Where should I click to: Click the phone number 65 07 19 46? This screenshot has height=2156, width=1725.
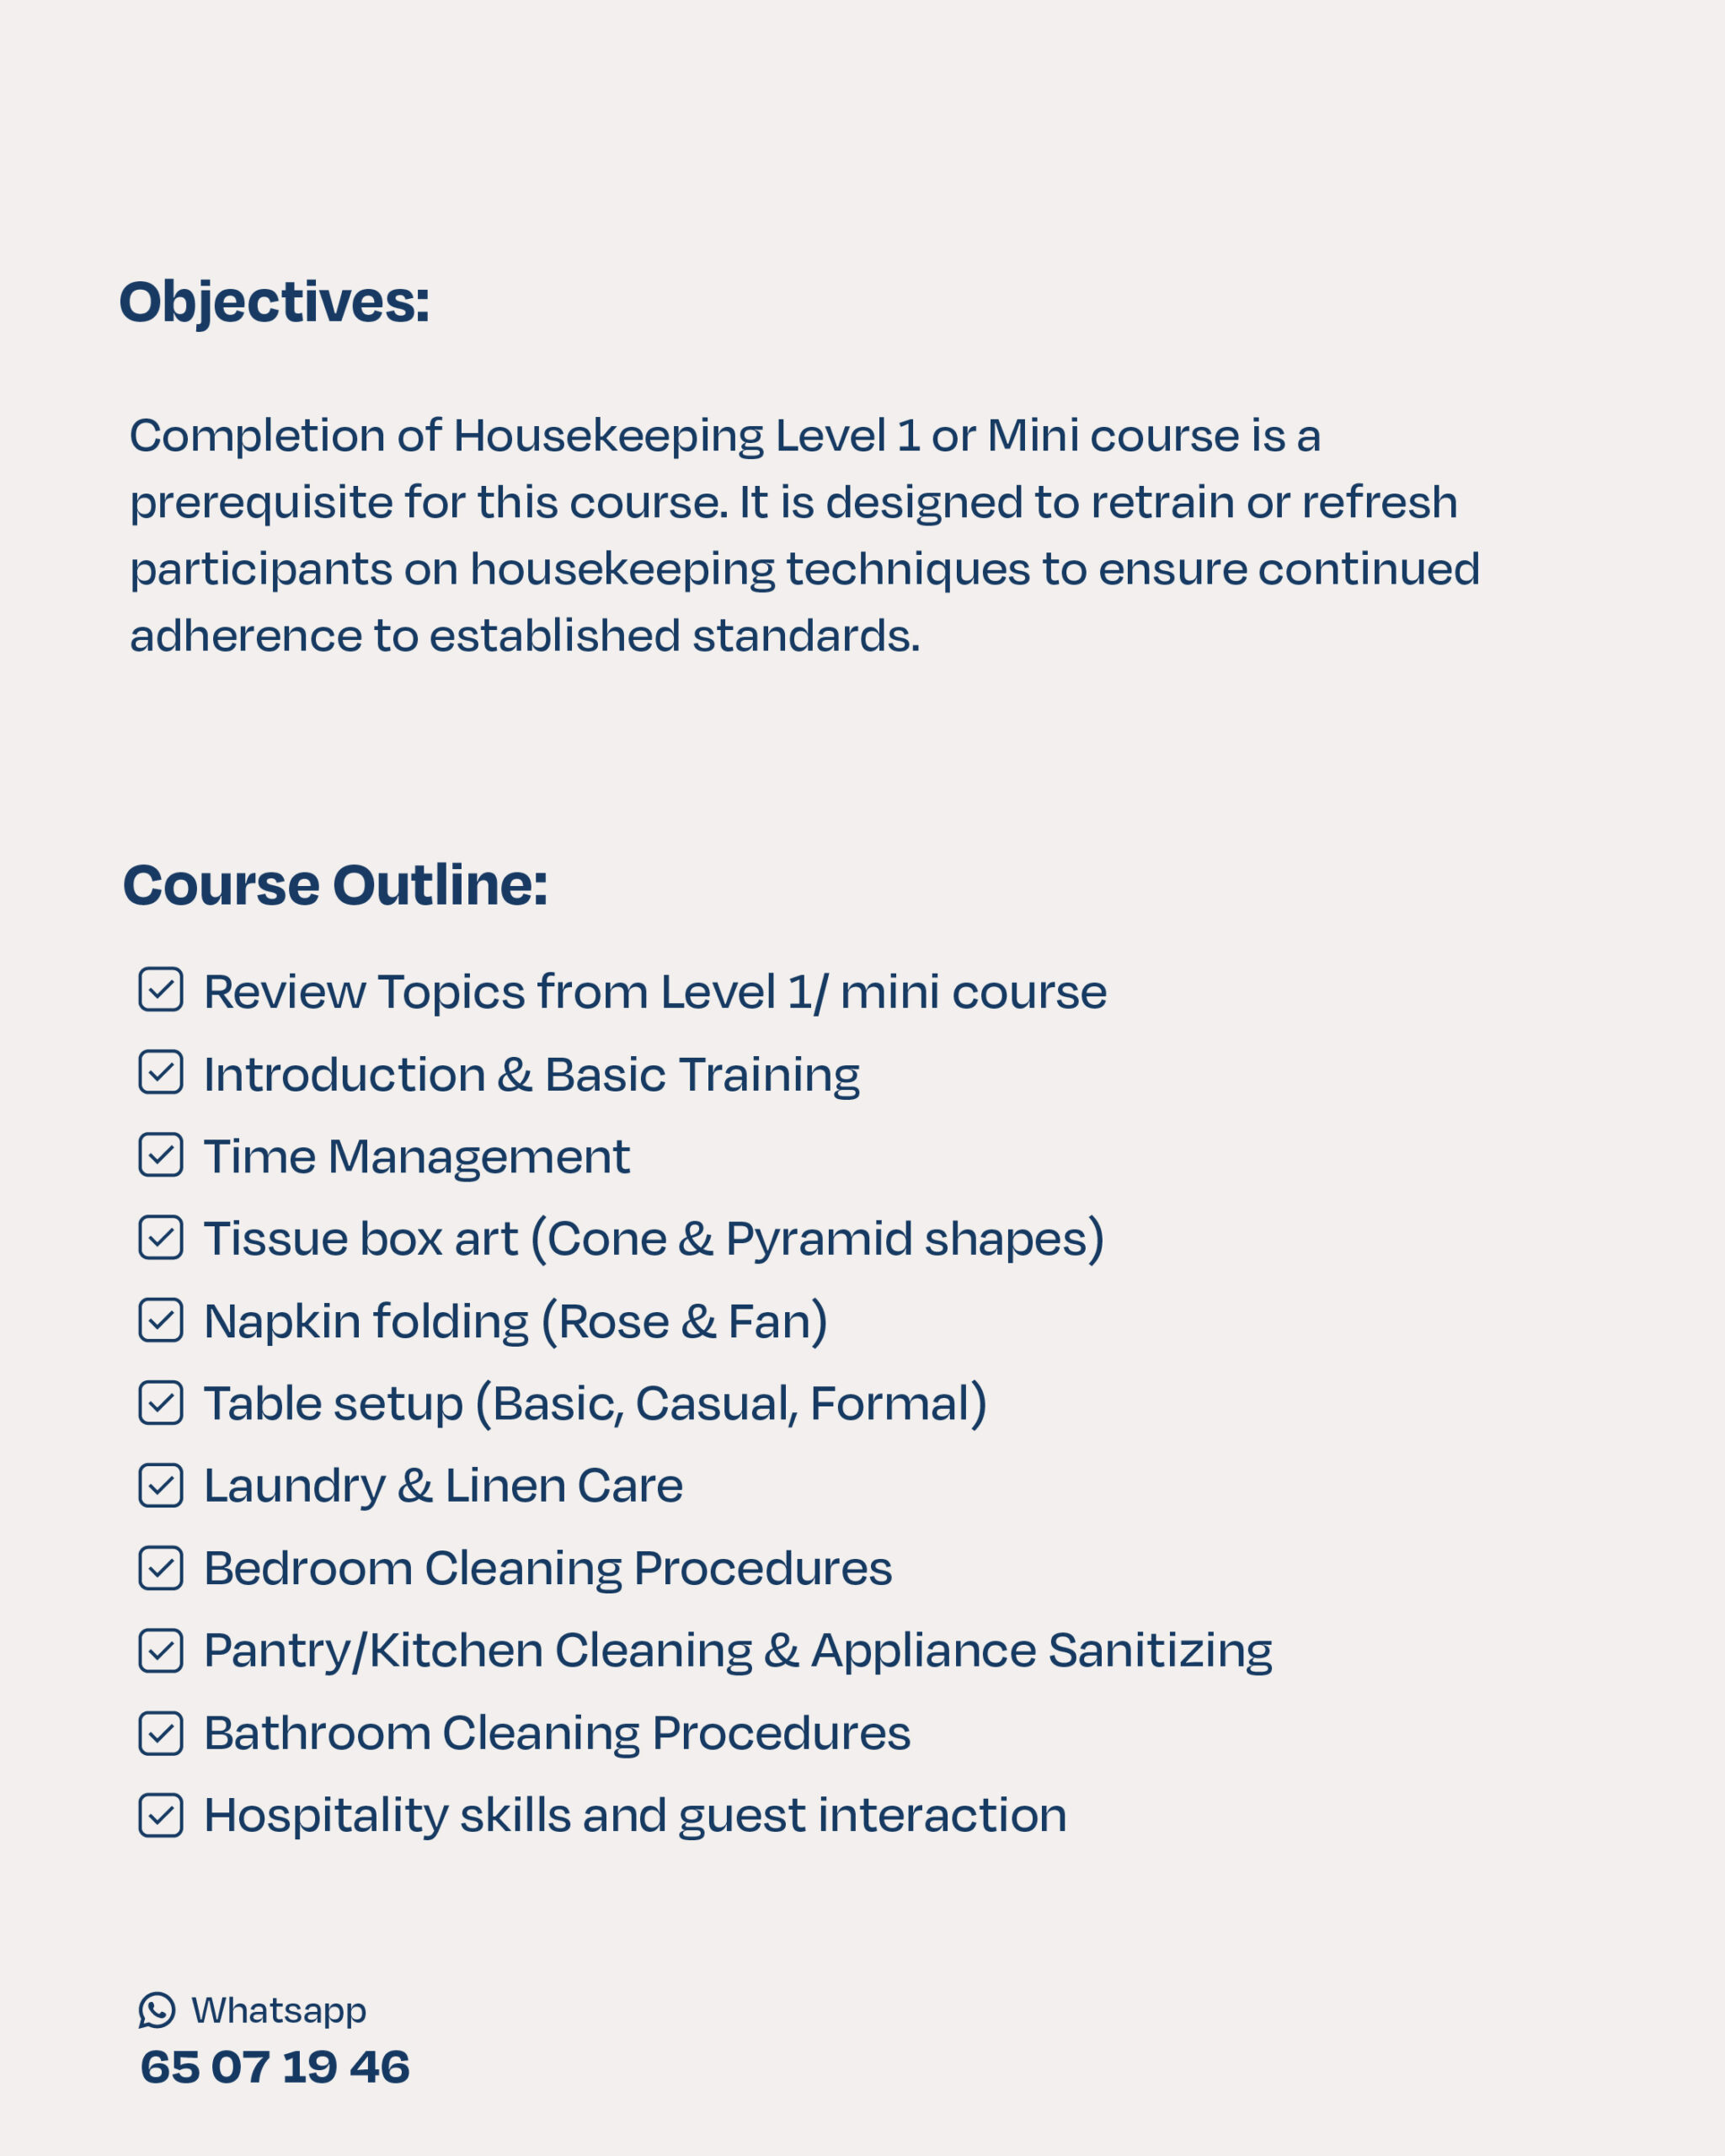(x=275, y=2067)
